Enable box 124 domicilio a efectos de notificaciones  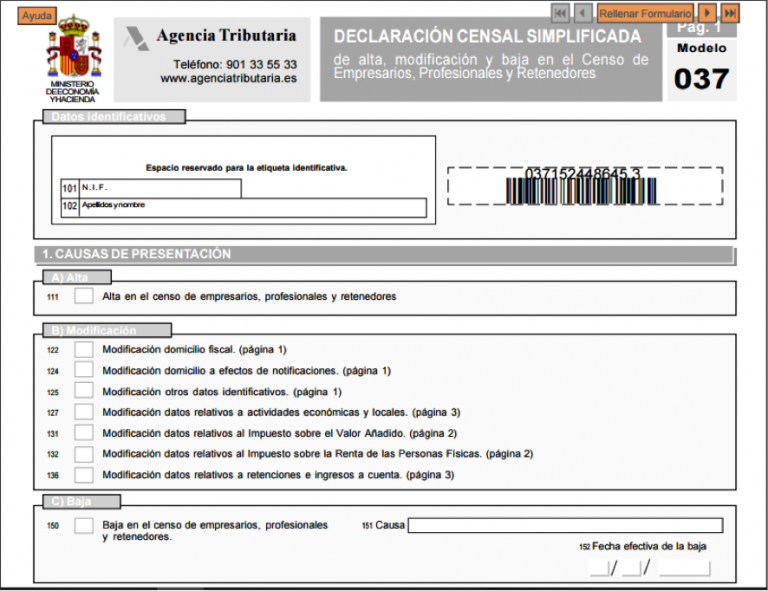tap(84, 370)
